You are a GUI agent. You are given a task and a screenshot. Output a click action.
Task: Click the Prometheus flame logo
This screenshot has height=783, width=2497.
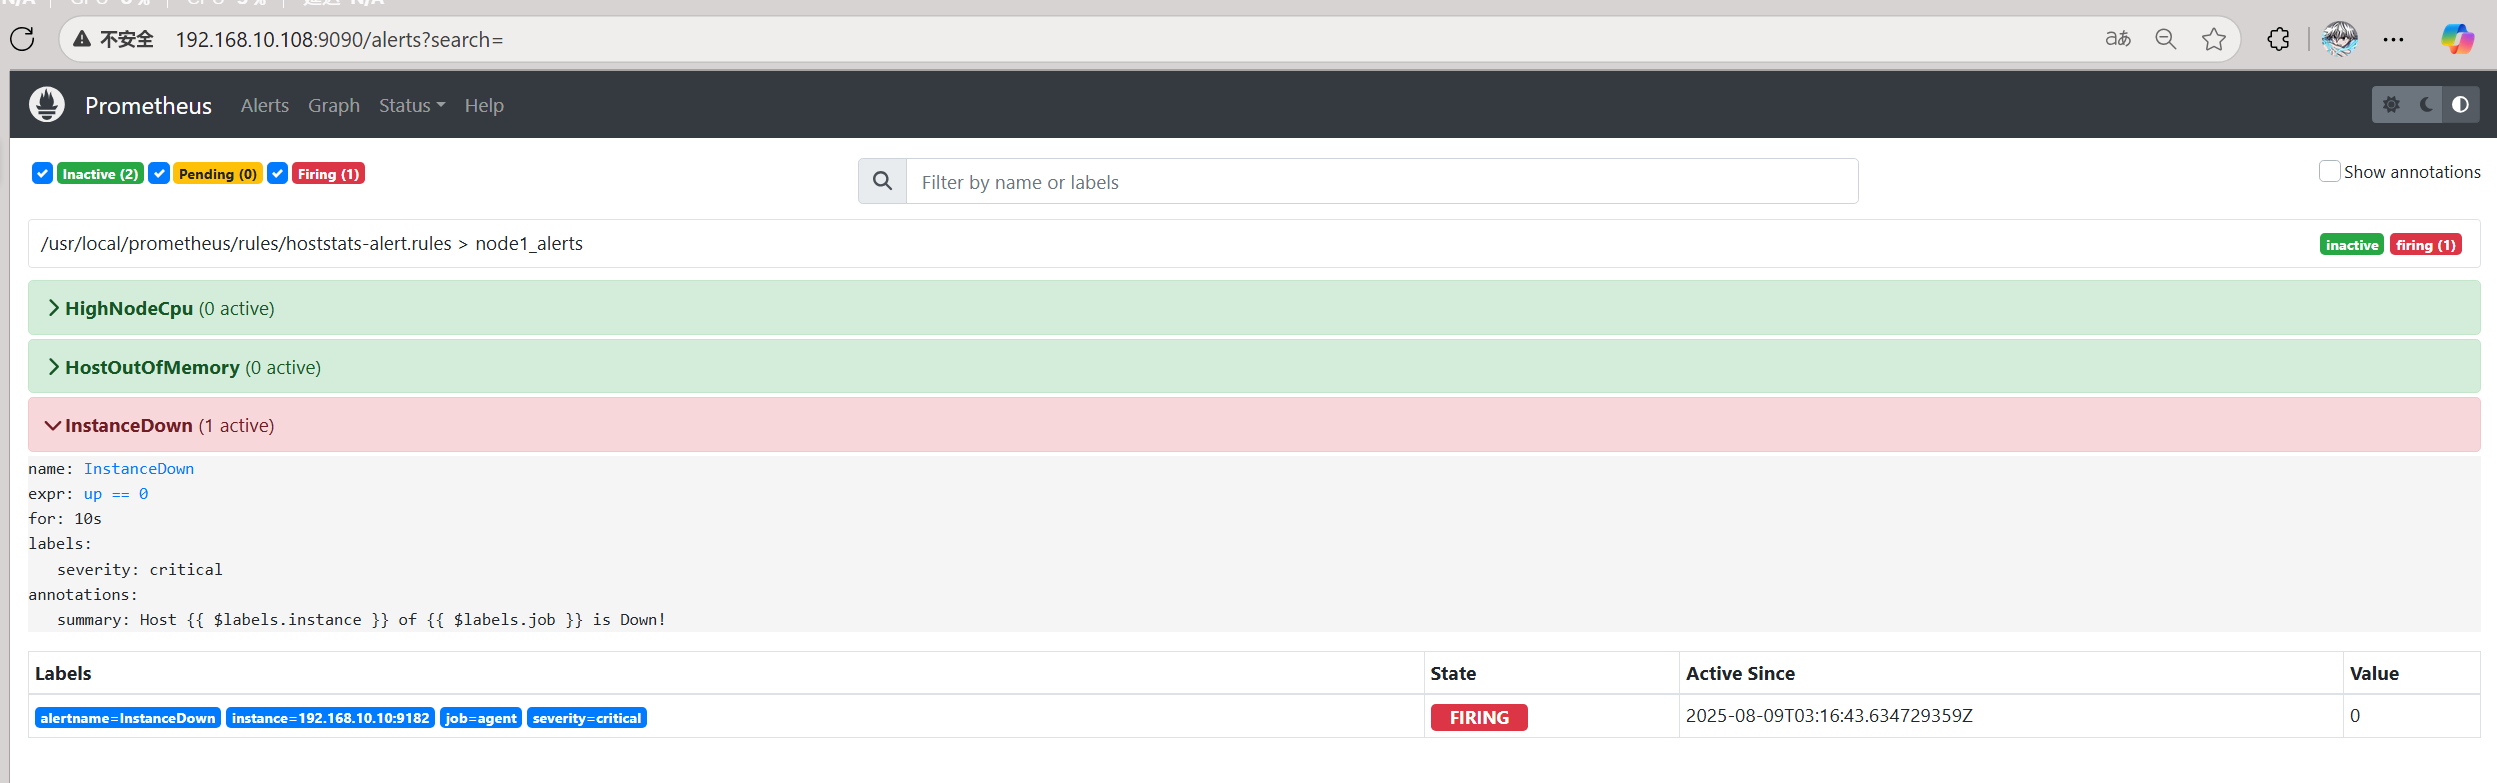pos(47,104)
